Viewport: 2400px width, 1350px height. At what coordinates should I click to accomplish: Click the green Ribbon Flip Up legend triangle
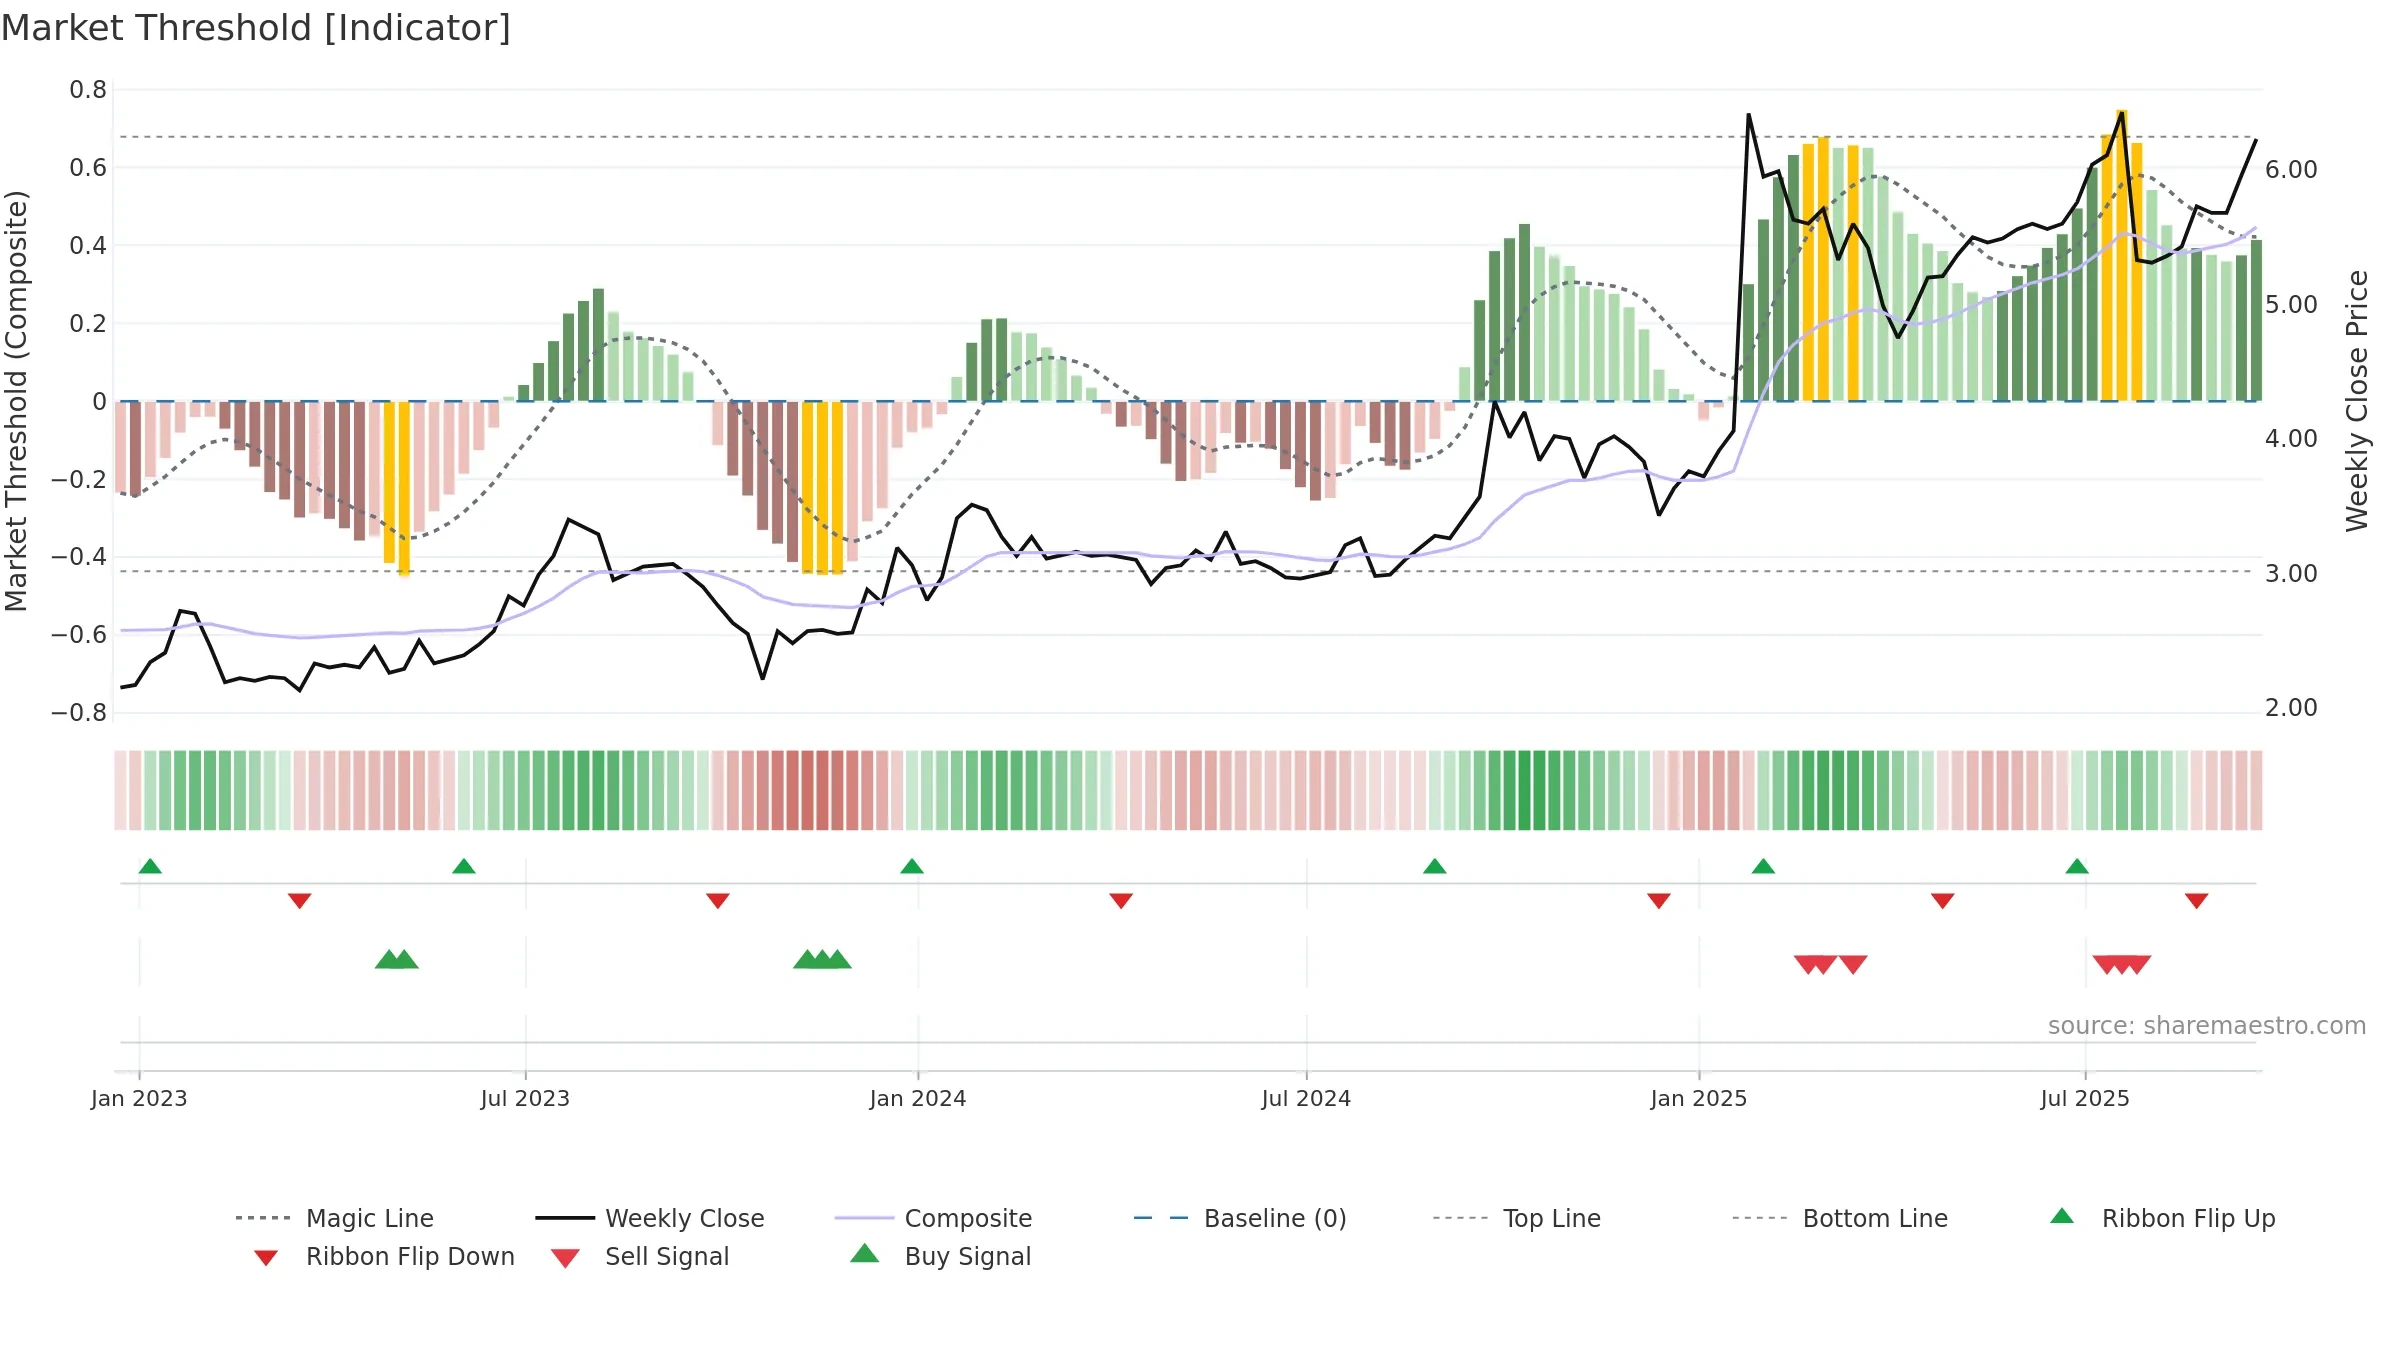pyautogui.click(x=2062, y=1216)
